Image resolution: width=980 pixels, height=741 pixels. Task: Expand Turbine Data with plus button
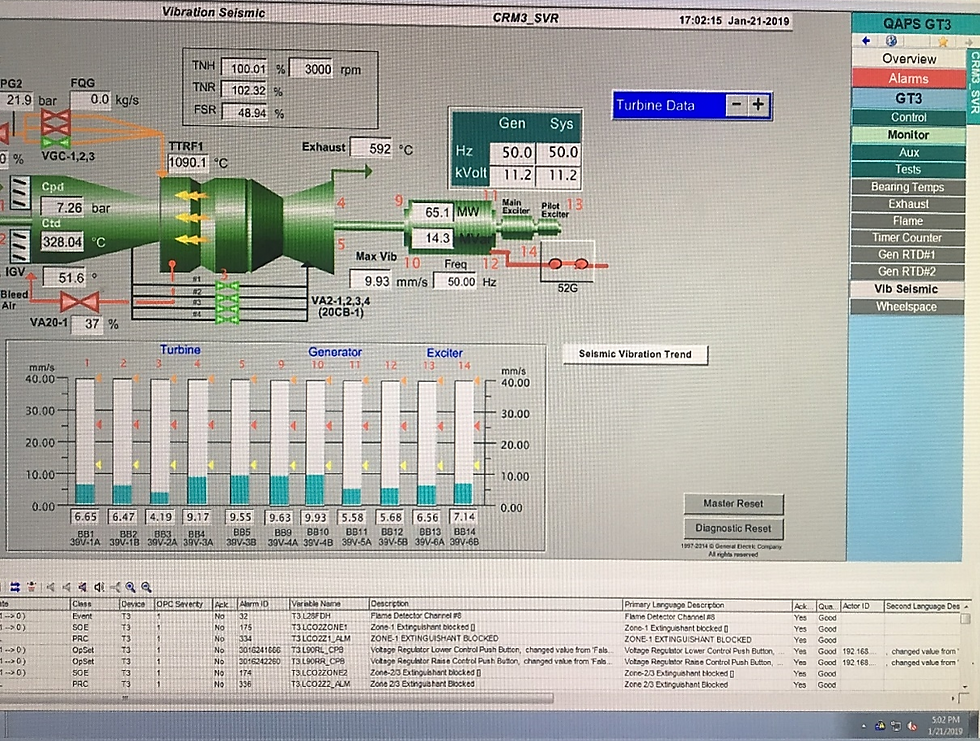click(x=758, y=105)
